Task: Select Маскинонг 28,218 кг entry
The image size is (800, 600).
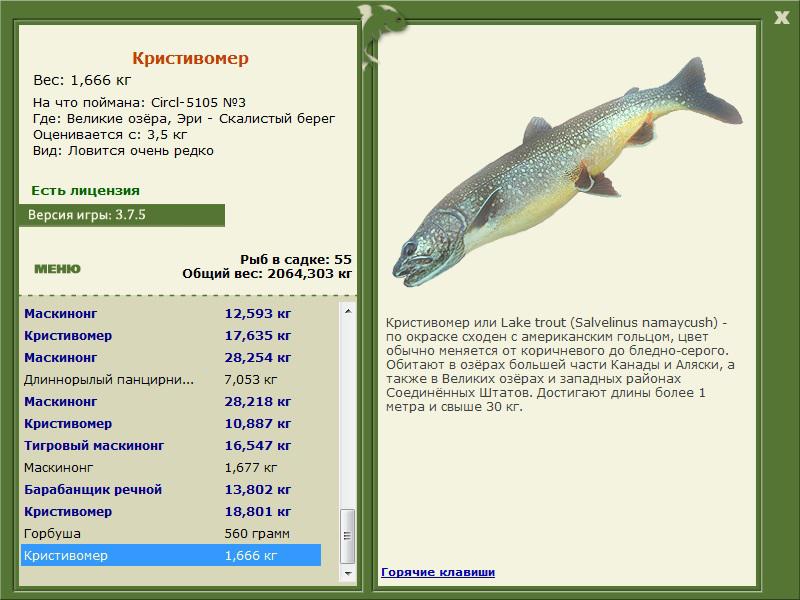Action: click(x=171, y=401)
